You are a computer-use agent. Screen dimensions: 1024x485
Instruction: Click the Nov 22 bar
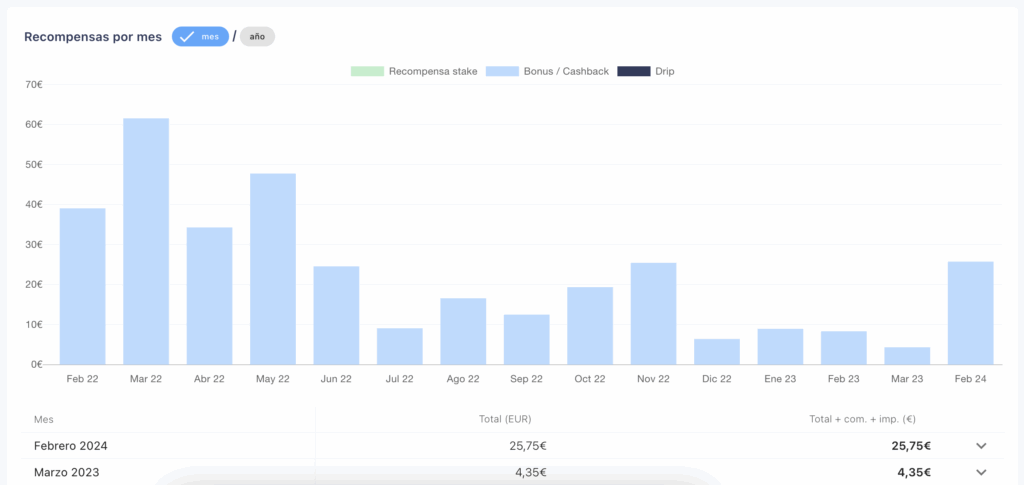653,313
